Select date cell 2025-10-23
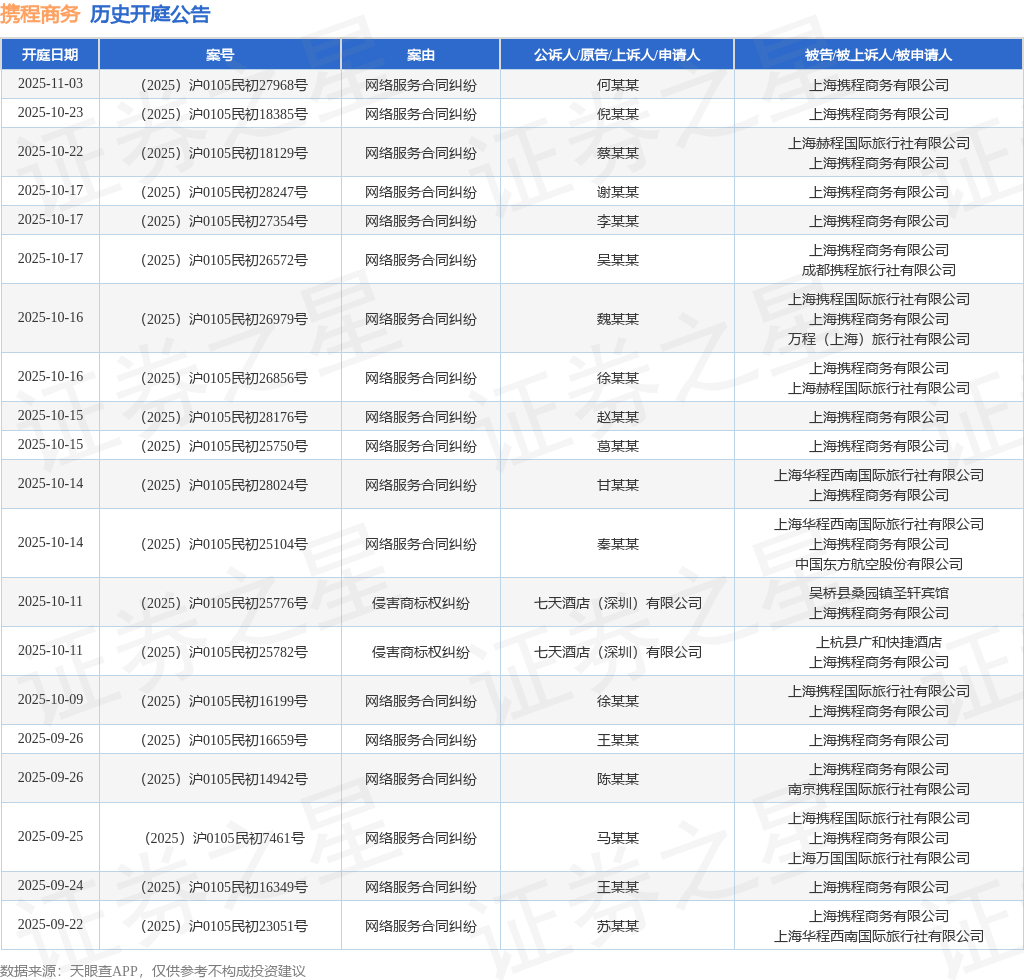The image size is (1024, 980). pos(50,113)
